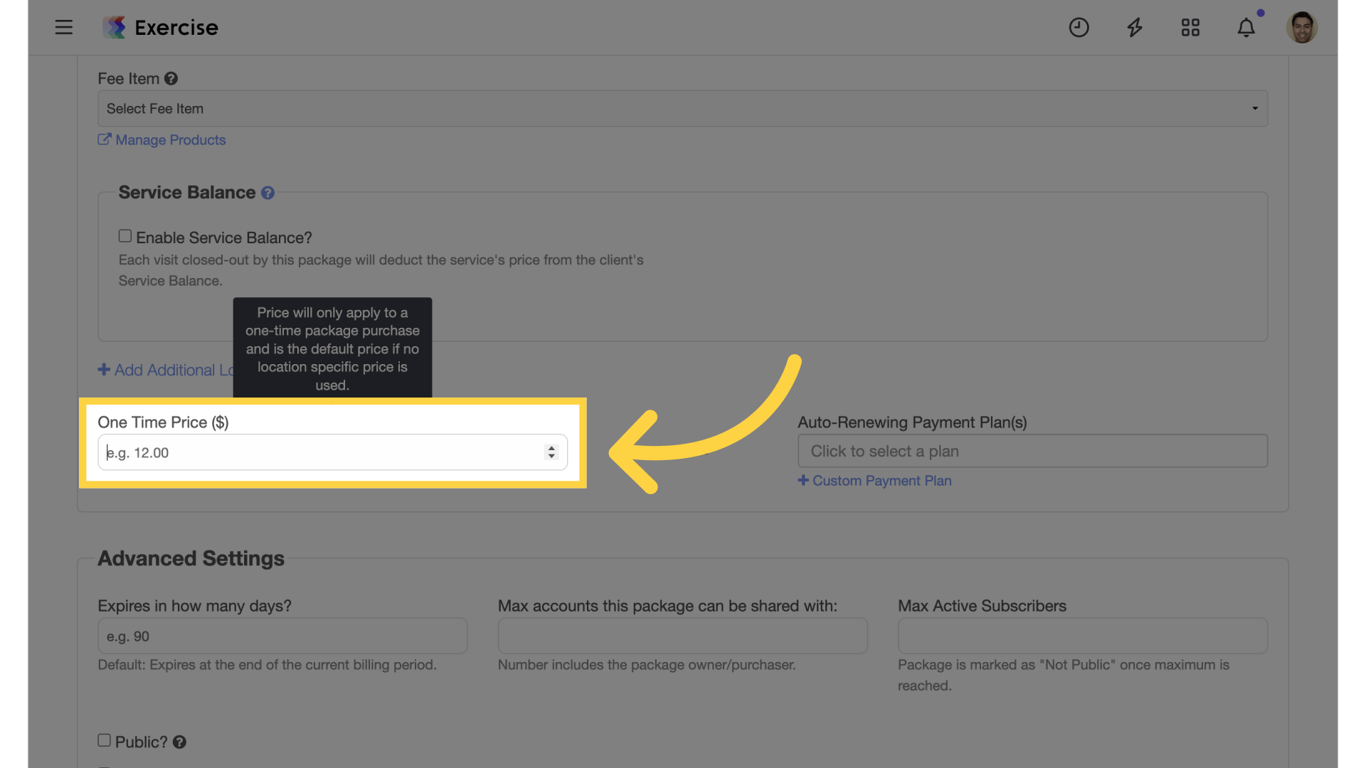The image size is (1366, 768).
Task: Open the notifications bell
Action: 1246,28
